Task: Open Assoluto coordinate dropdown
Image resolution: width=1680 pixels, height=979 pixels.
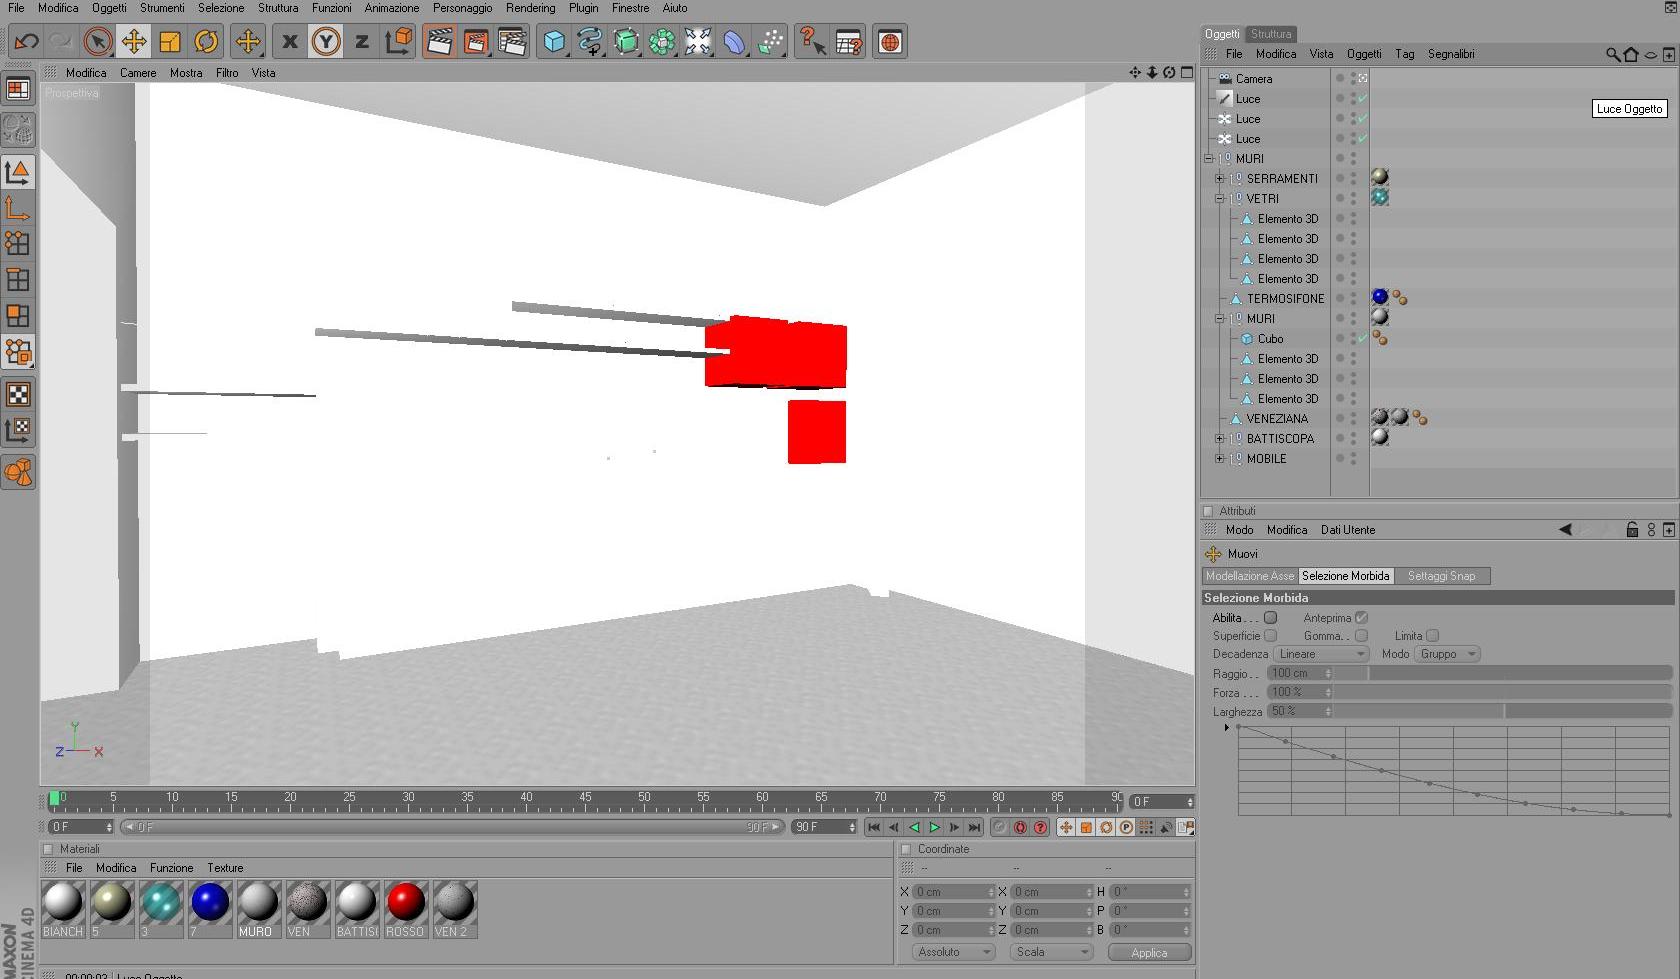Action: click(x=953, y=952)
